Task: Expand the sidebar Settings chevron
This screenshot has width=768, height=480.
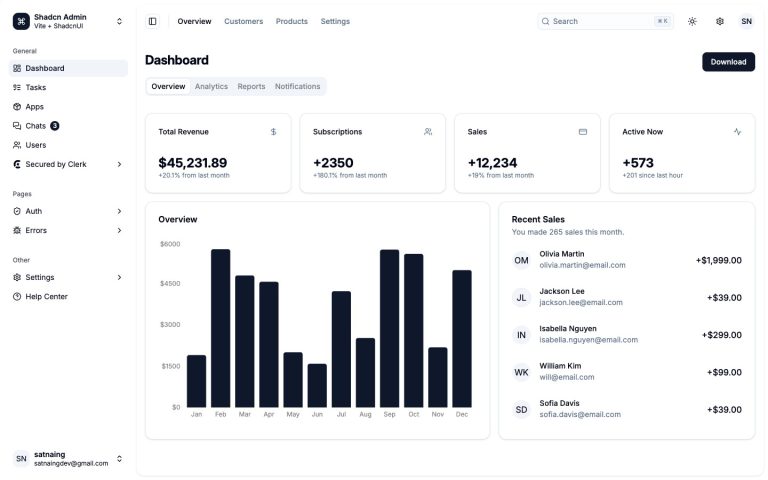Action: 120,278
